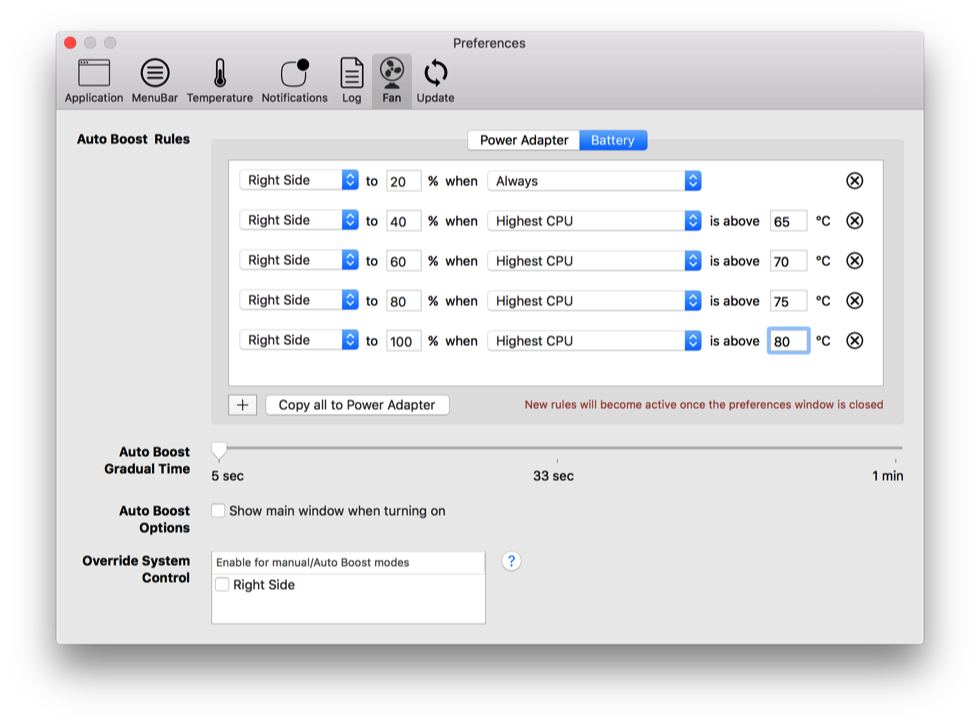Click 'Copy all to Power Adapter' button
Image resolution: width=980 pixels, height=724 pixels.
pos(357,405)
